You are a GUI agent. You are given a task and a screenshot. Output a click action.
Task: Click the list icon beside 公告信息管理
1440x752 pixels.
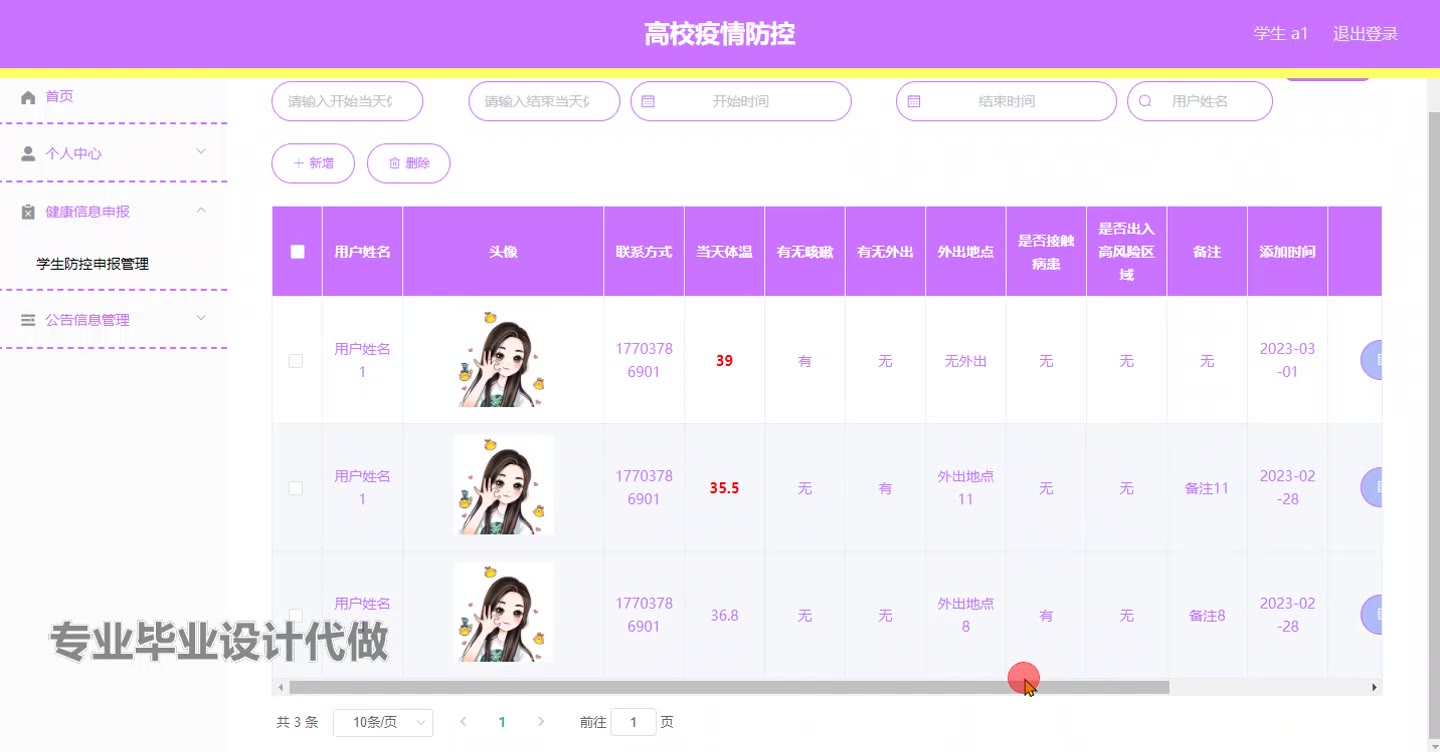(x=28, y=320)
